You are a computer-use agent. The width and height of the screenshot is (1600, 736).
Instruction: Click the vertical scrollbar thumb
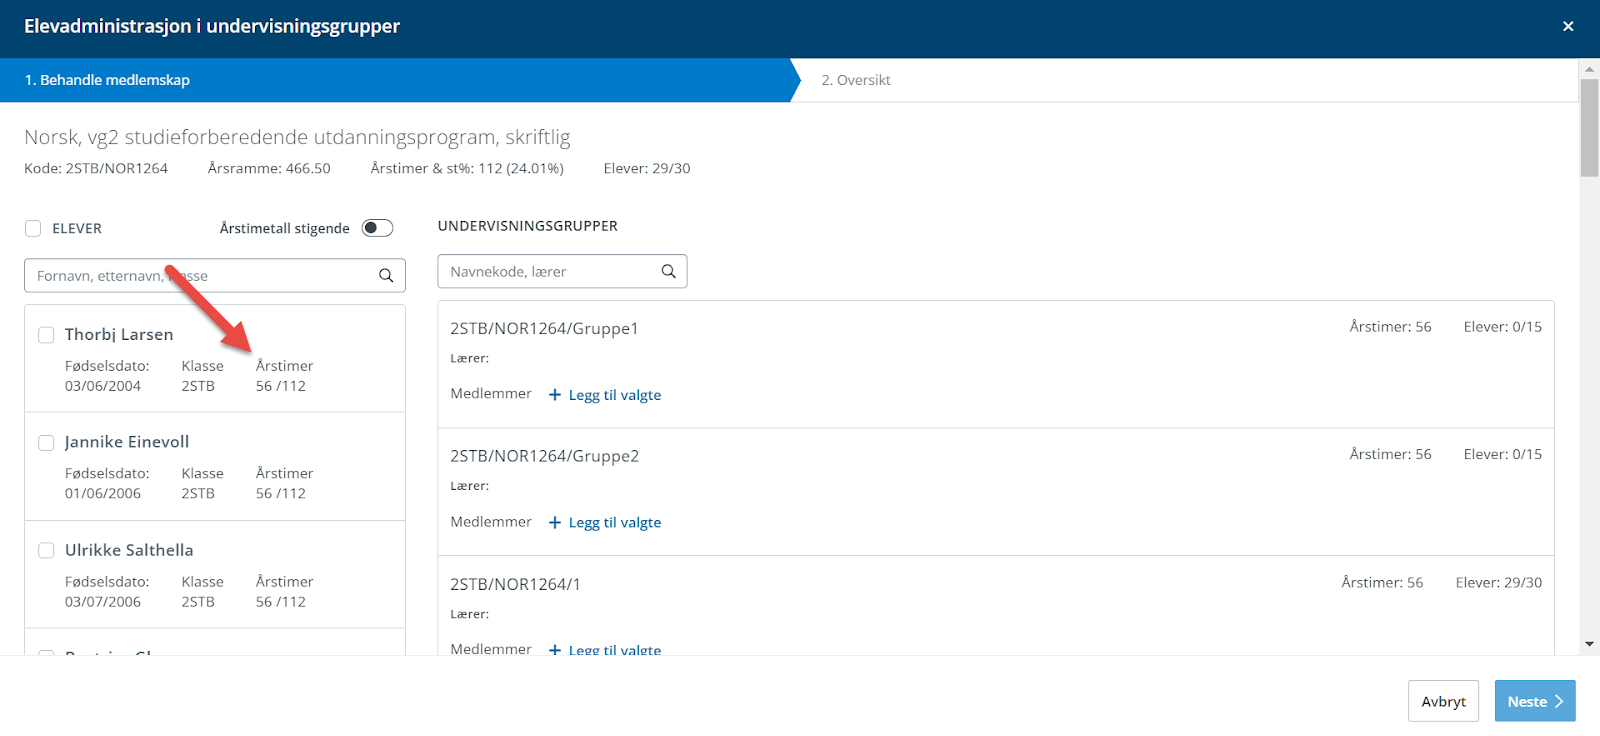pyautogui.click(x=1589, y=128)
